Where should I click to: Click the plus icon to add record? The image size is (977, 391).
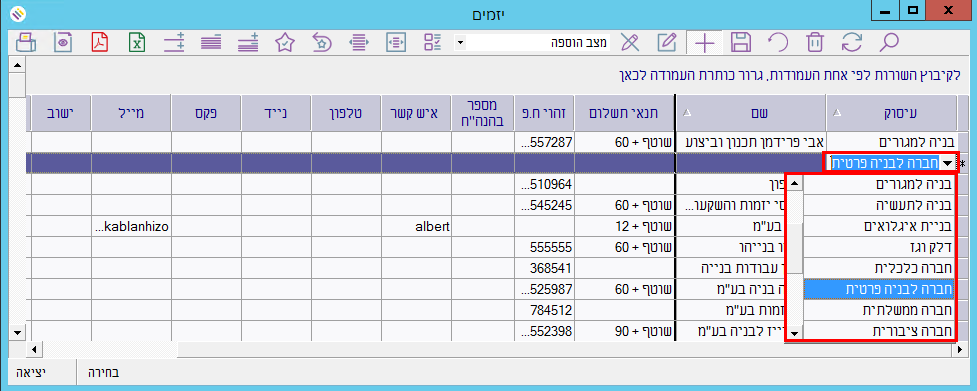[704, 42]
